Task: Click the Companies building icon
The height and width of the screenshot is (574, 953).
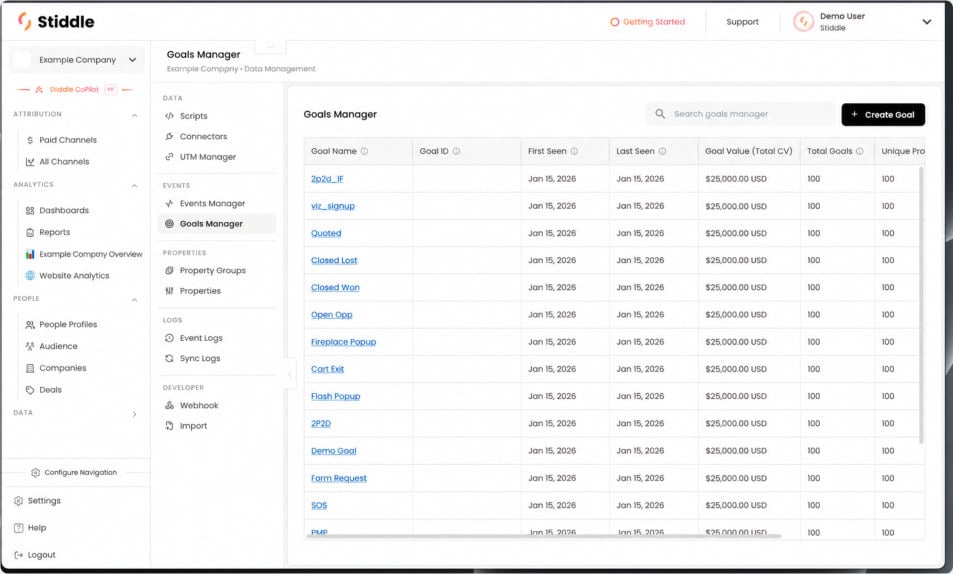Action: [30, 368]
